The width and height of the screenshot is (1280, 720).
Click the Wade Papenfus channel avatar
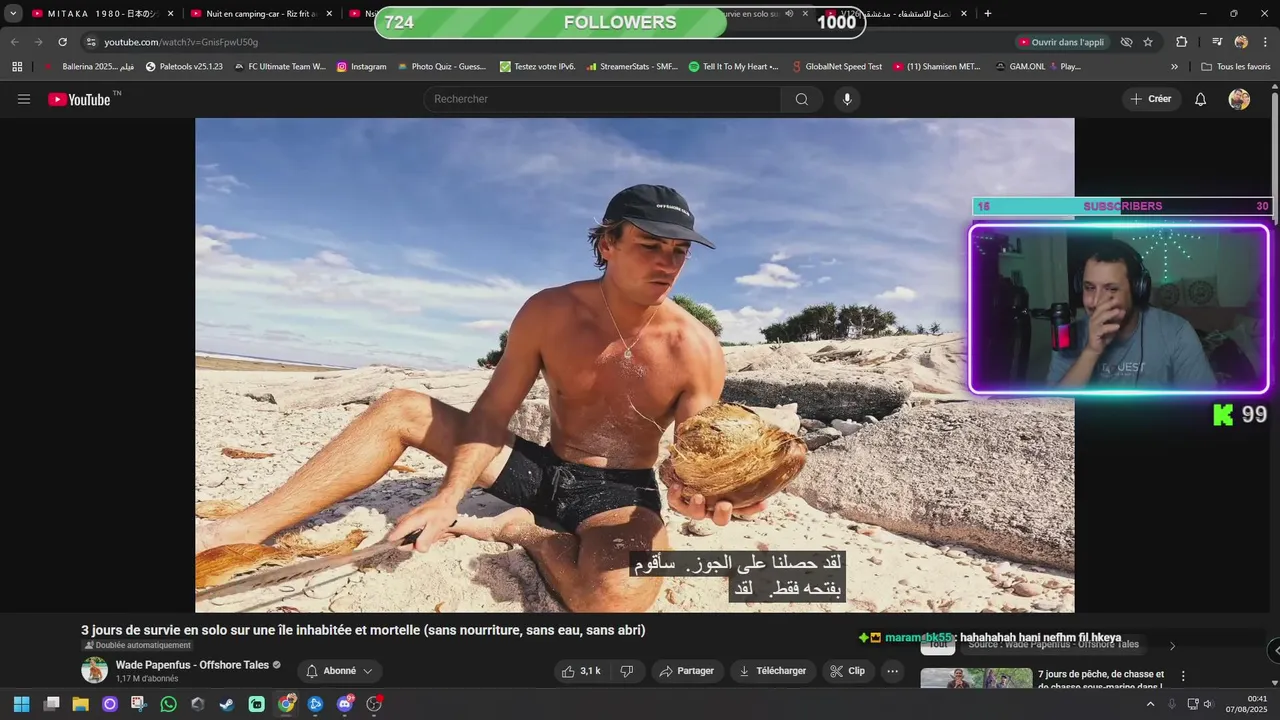pos(95,671)
